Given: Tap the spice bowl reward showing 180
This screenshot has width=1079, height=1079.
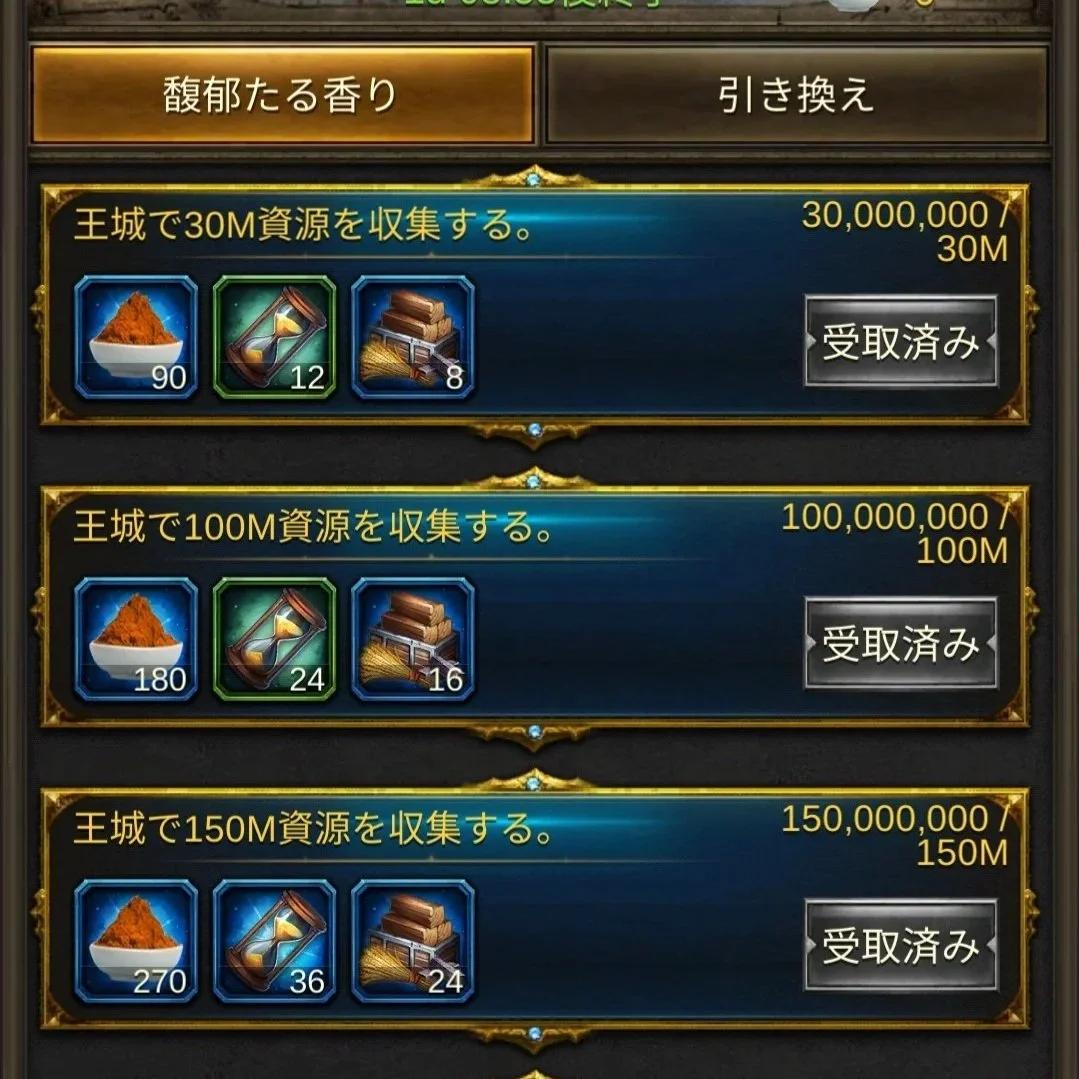Looking at the screenshot, I should [136, 639].
